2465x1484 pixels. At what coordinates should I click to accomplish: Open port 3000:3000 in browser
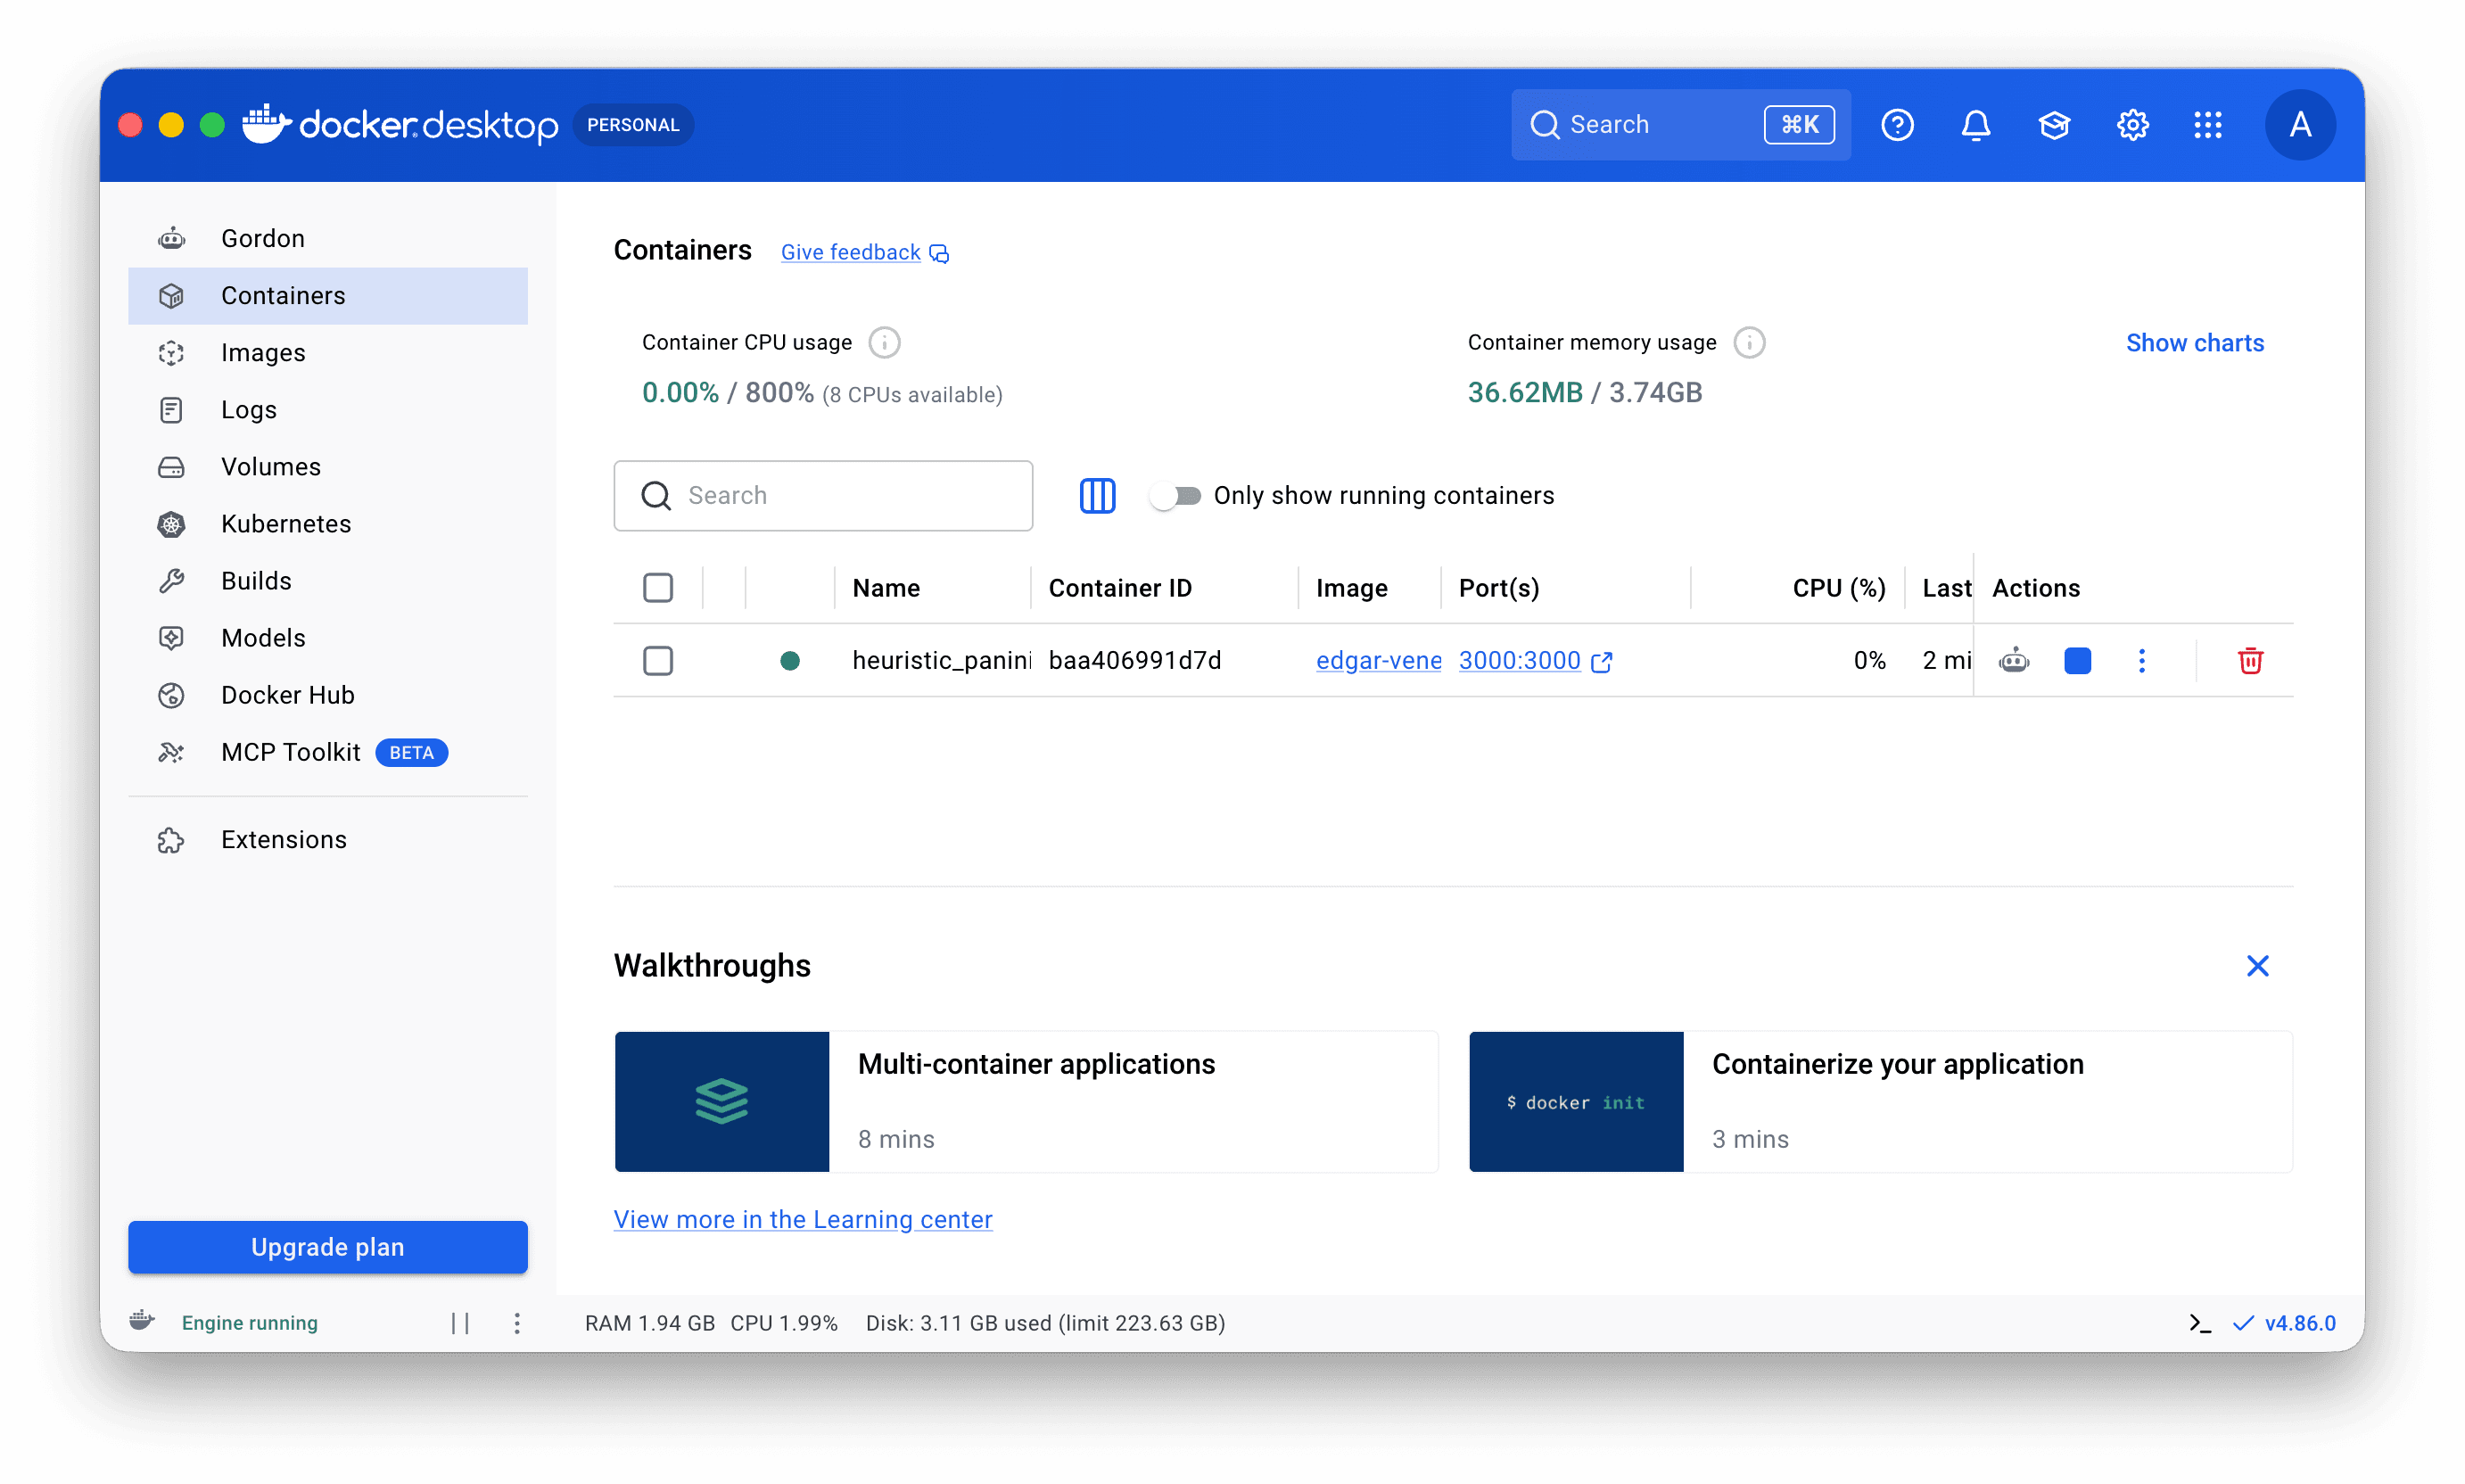[1534, 661]
